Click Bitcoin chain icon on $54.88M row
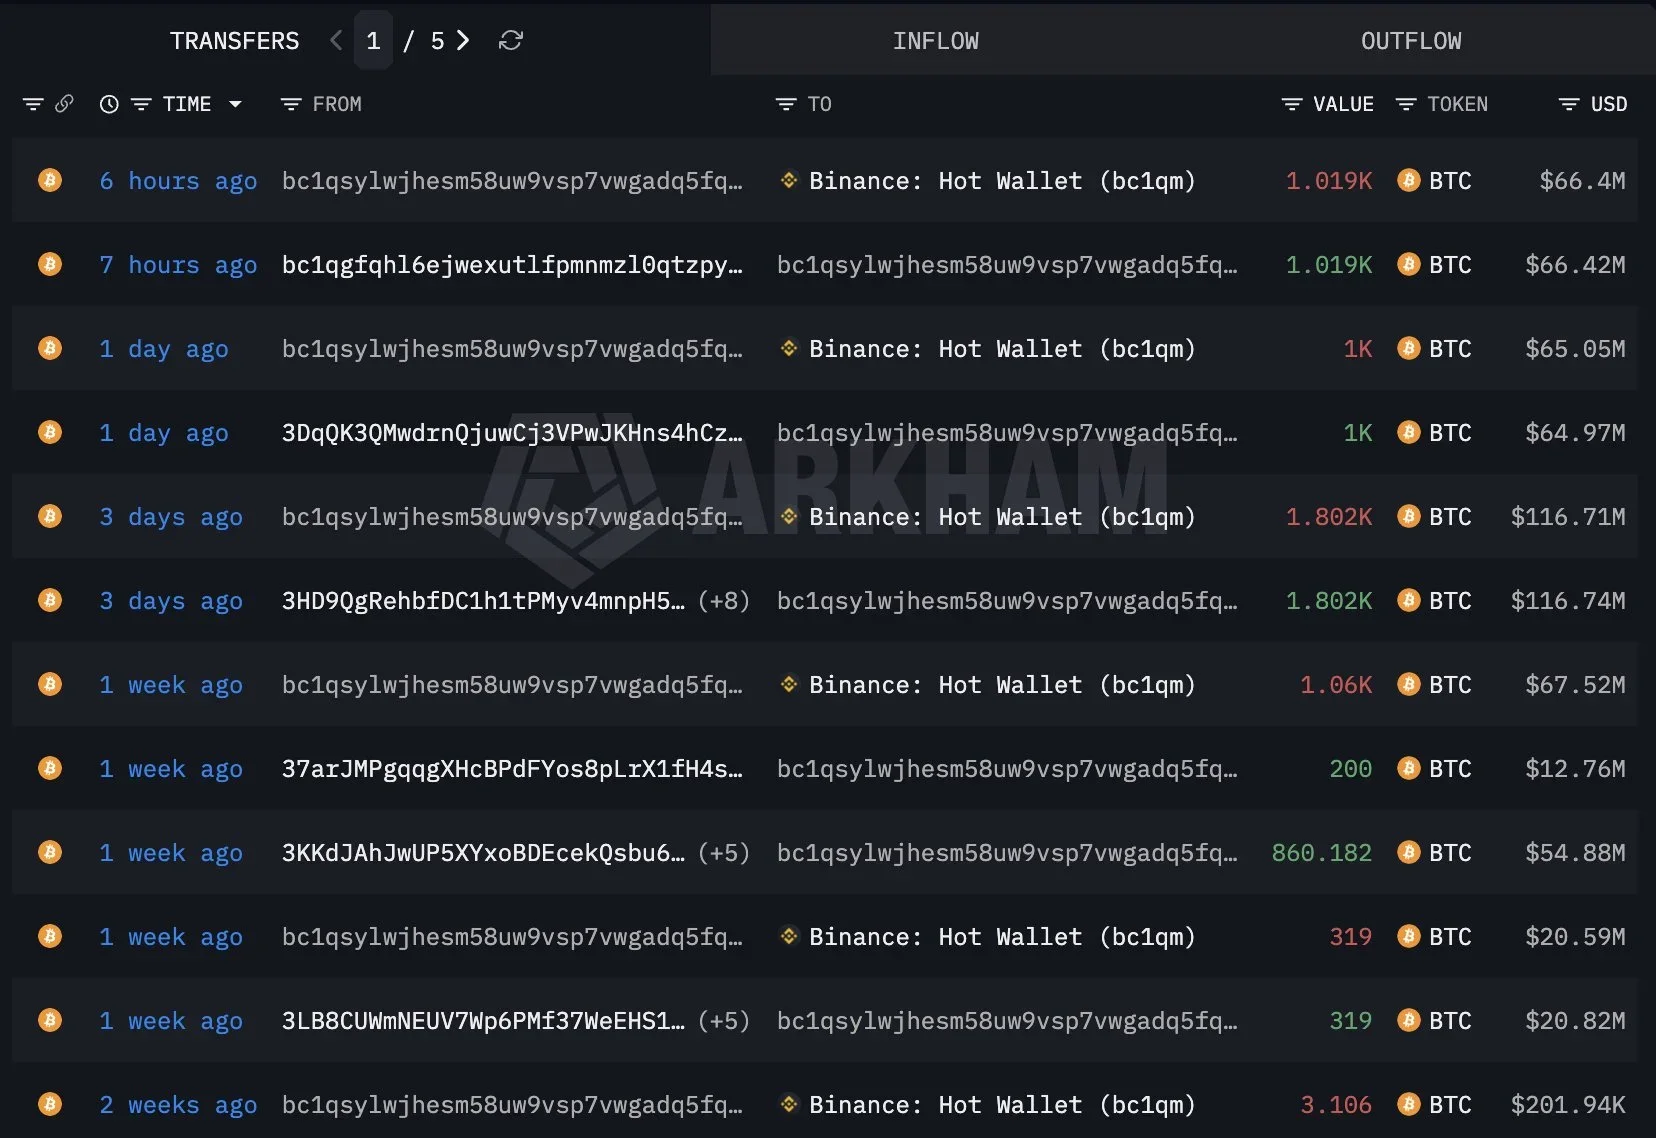Screen dimensions: 1656x1138 click(x=50, y=852)
